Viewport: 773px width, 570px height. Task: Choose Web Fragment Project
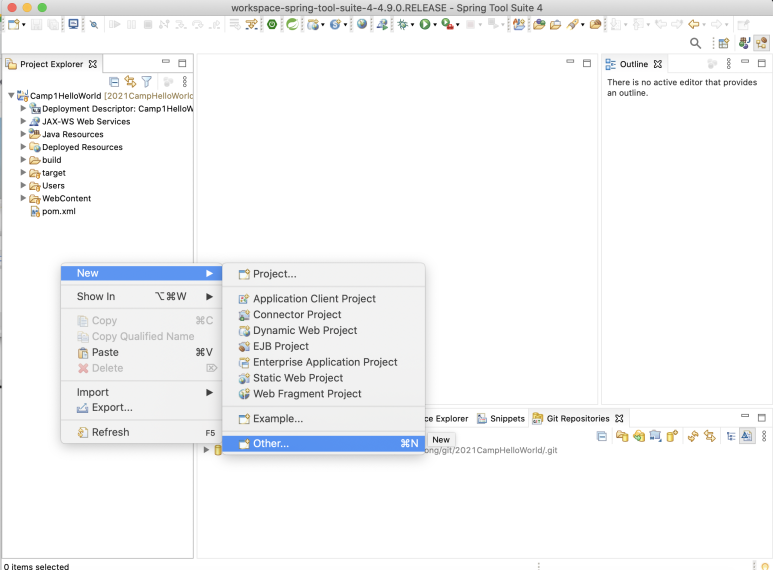coord(323,393)
